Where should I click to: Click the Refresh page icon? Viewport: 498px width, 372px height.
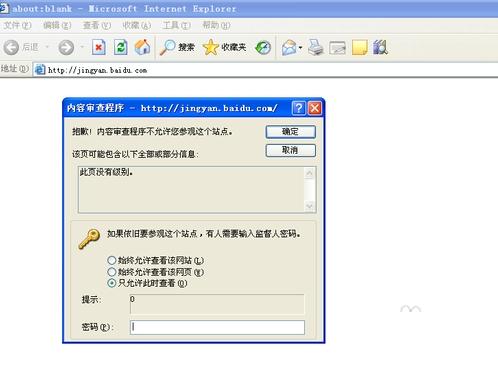point(120,47)
